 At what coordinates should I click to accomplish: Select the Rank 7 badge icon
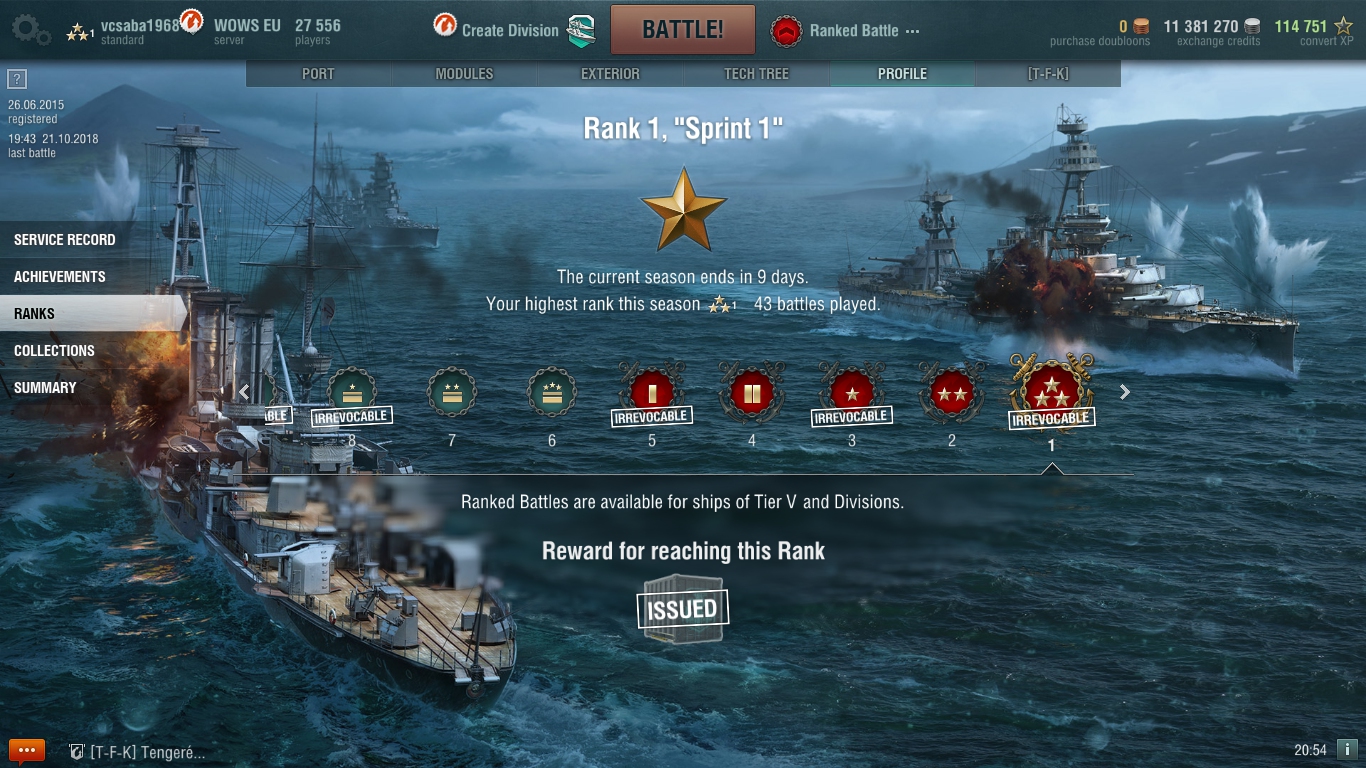(452, 392)
